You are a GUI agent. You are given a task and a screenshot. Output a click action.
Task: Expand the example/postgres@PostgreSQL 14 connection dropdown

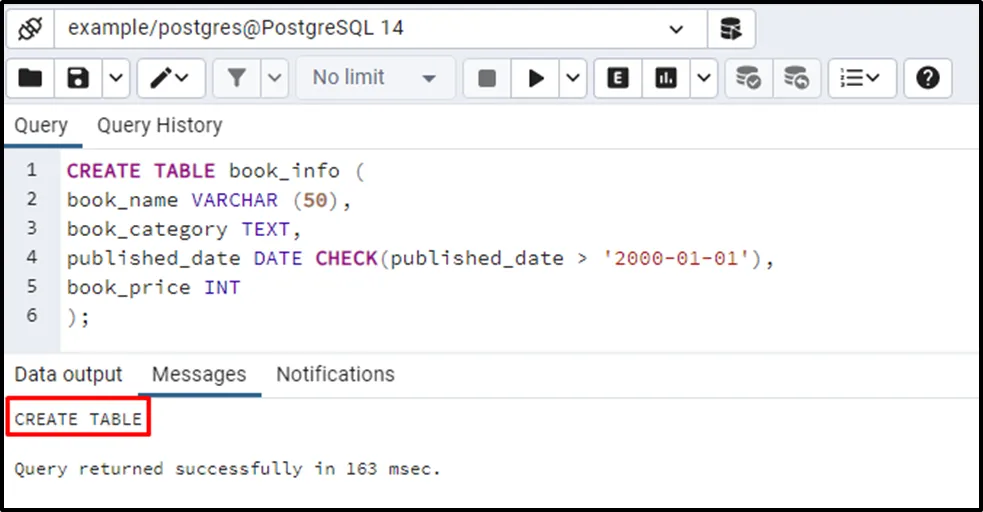pyautogui.click(x=677, y=28)
